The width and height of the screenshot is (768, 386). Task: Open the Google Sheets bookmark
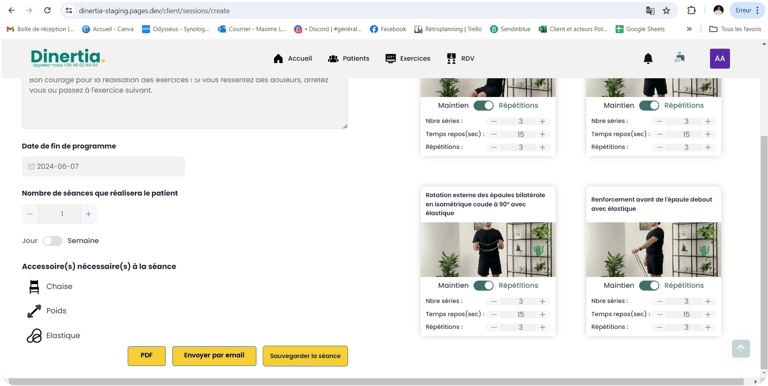click(x=640, y=29)
